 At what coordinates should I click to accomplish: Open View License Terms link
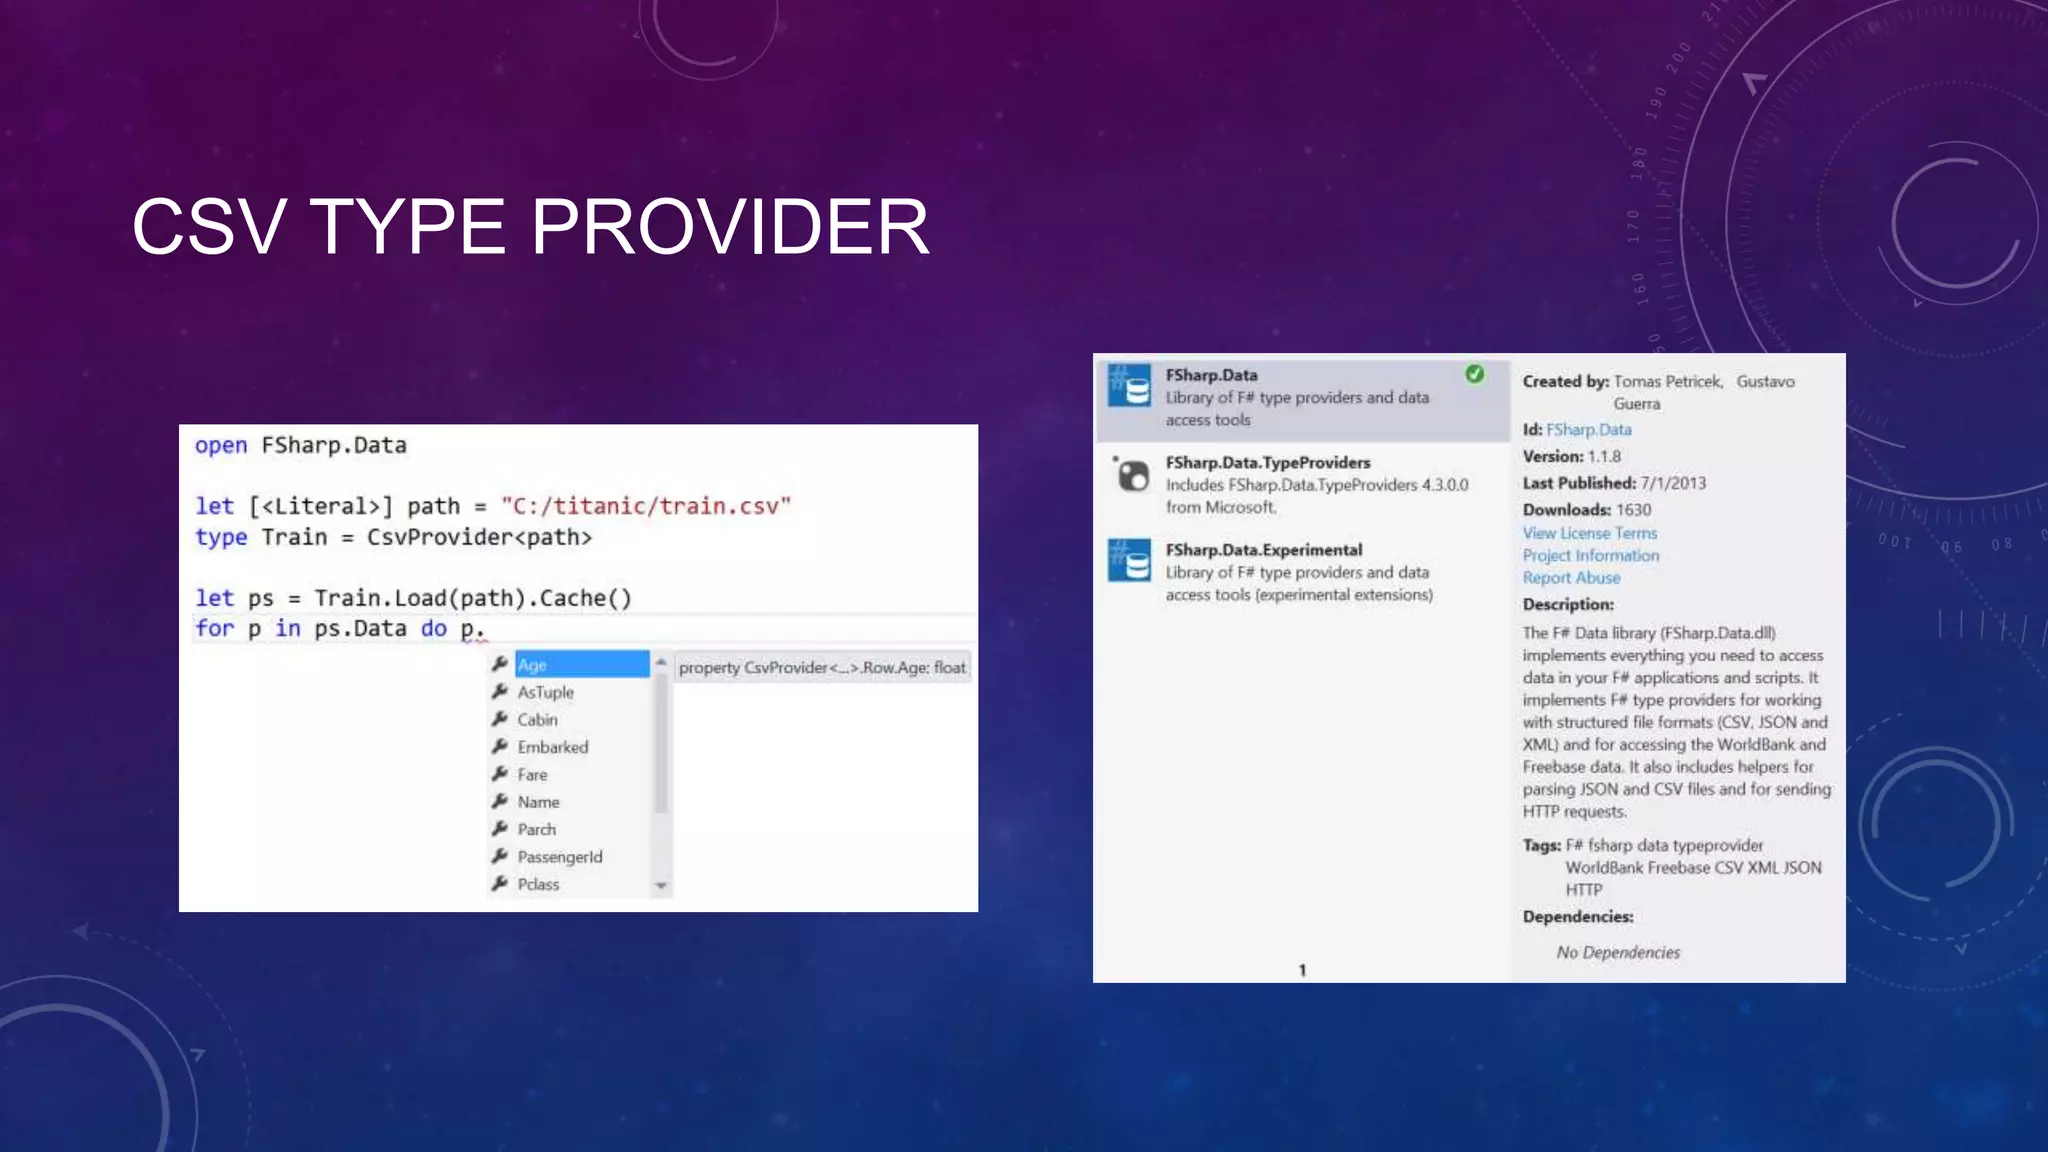coord(1590,533)
